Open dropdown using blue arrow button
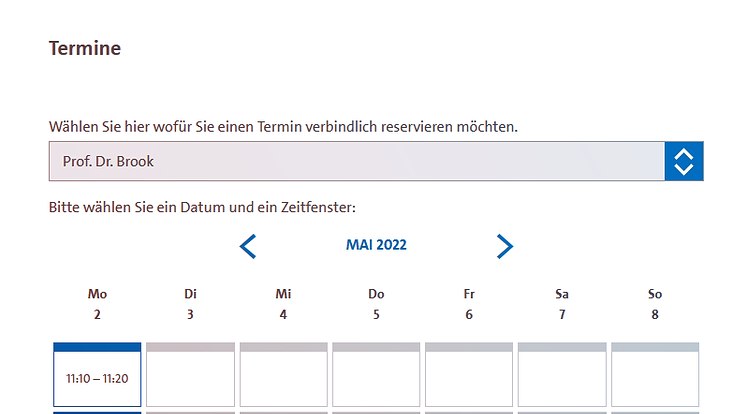This screenshot has height=414, width=733. tap(684, 161)
